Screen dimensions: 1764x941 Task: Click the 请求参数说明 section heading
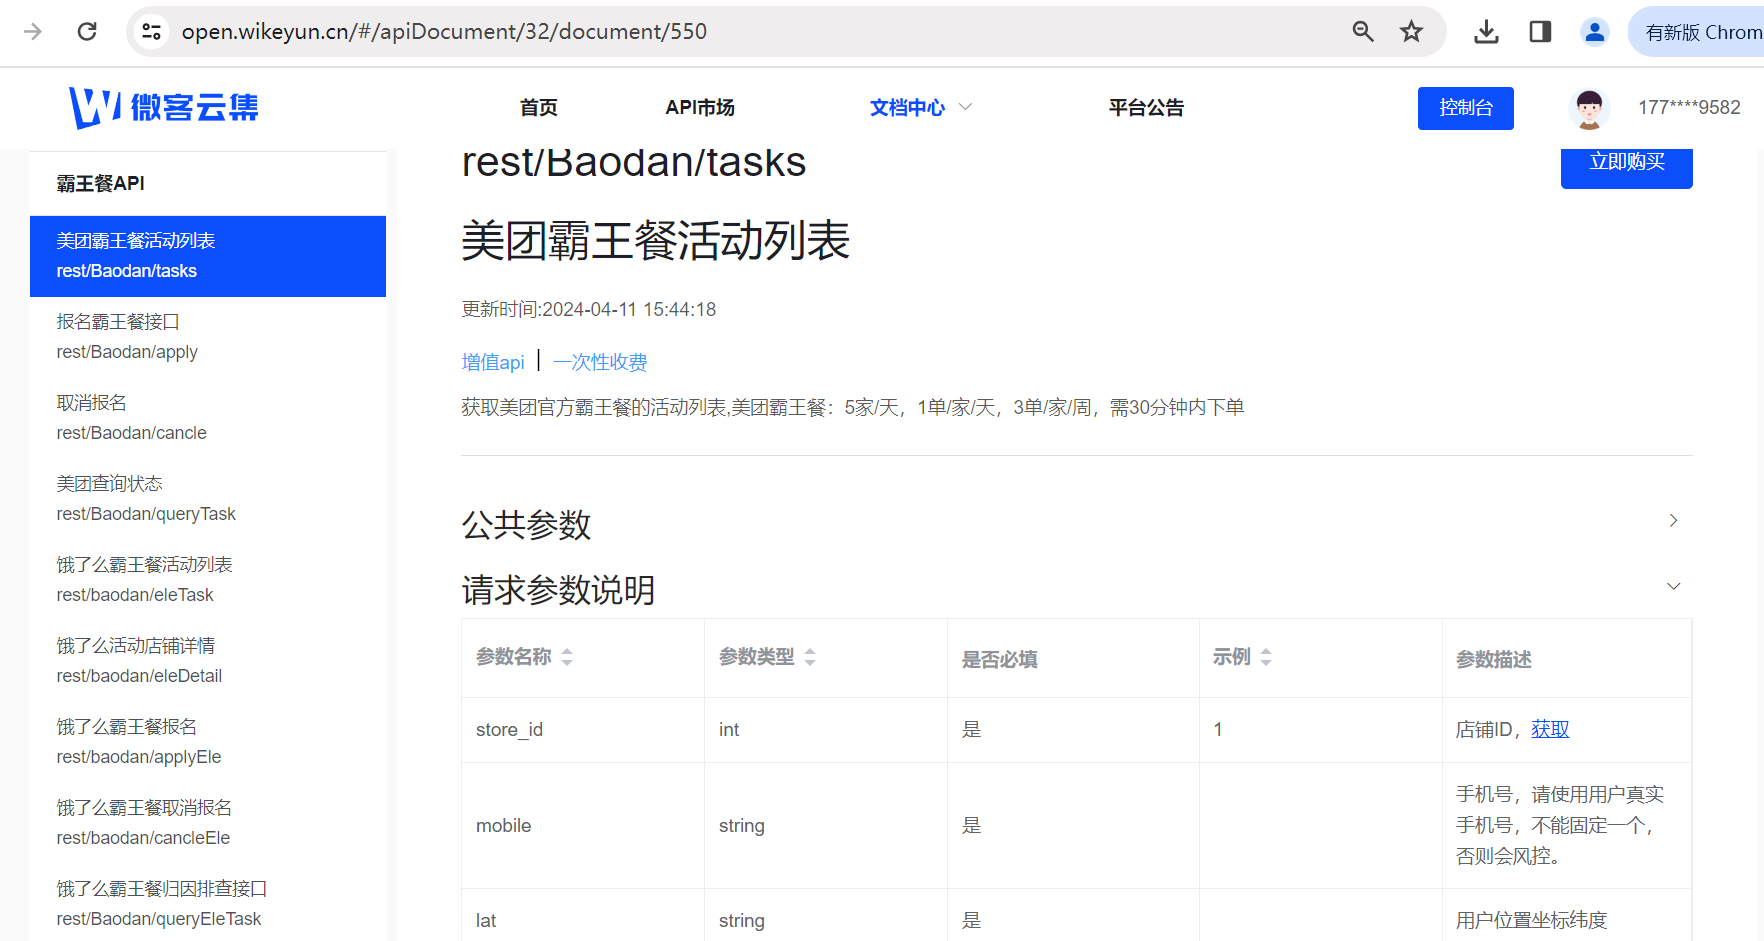click(x=558, y=590)
